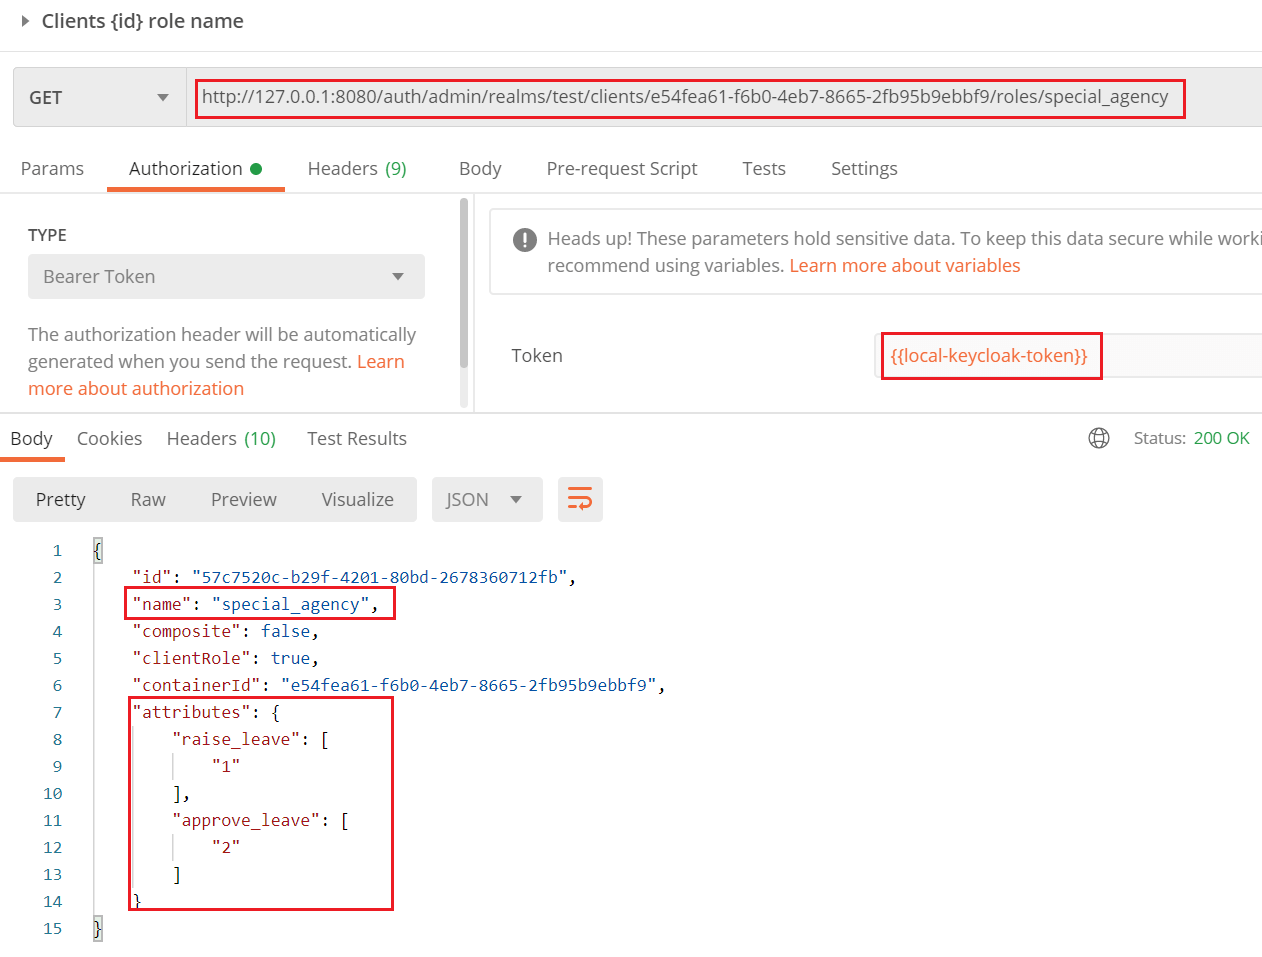
Task: Click the Learn more about variables link
Action: click(903, 265)
